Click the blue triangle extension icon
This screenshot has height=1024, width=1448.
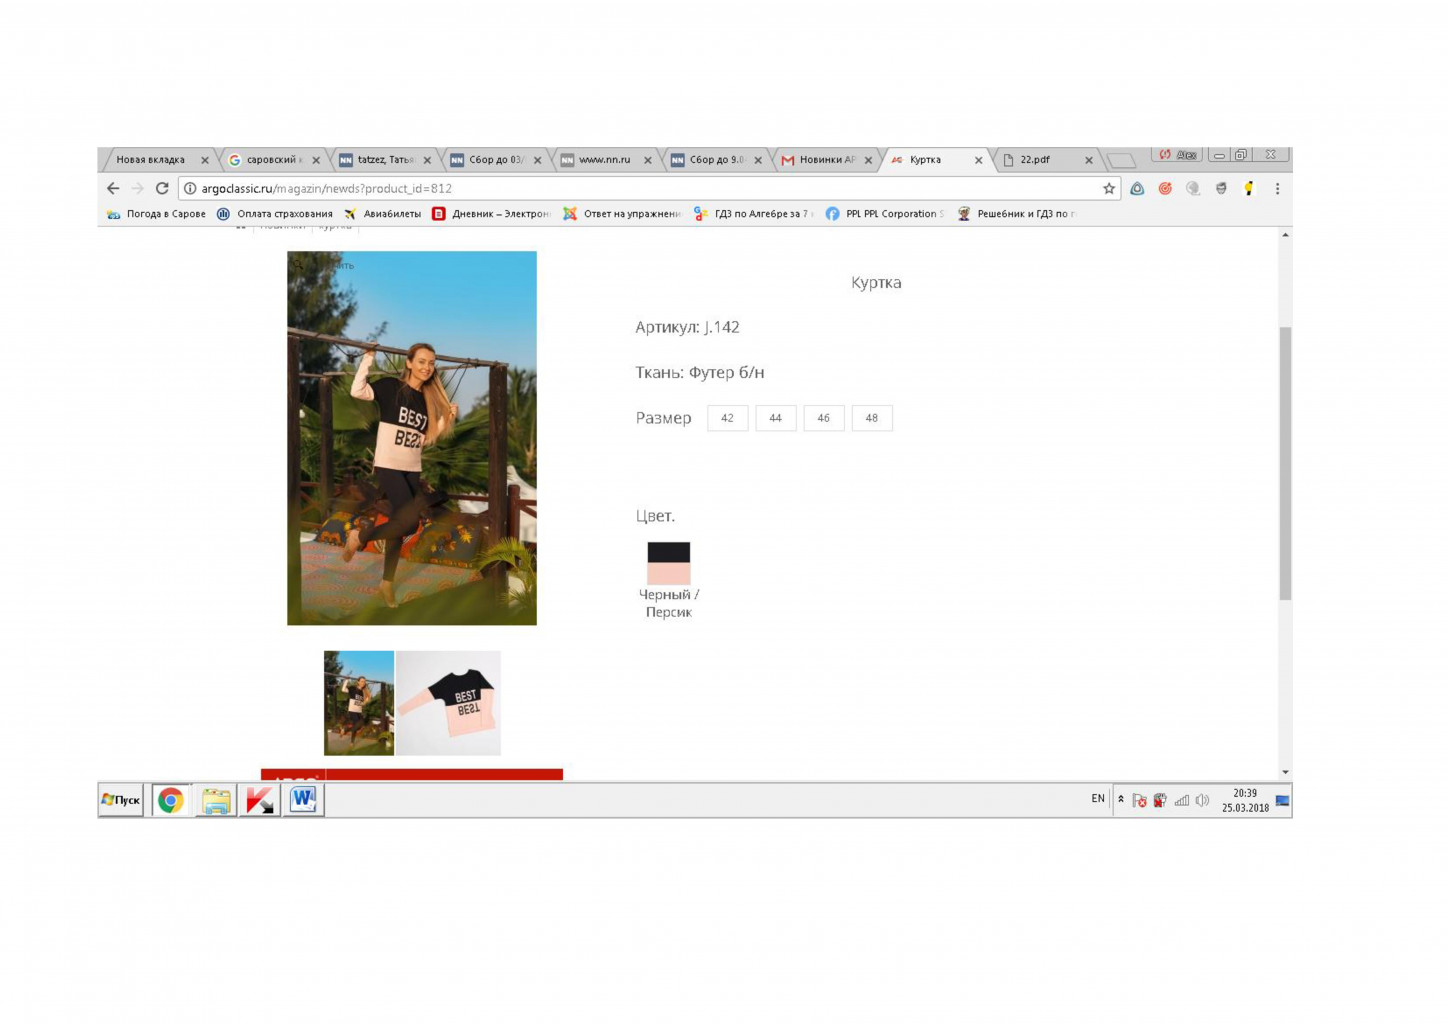1137,188
